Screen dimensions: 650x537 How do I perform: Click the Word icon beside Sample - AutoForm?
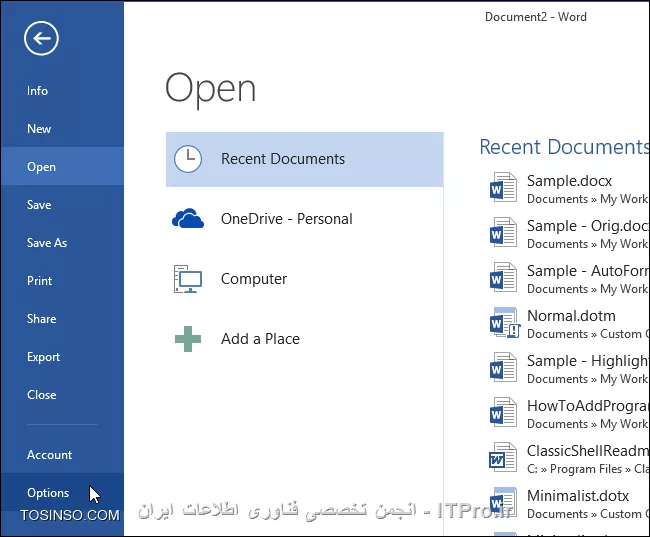pyautogui.click(x=503, y=278)
